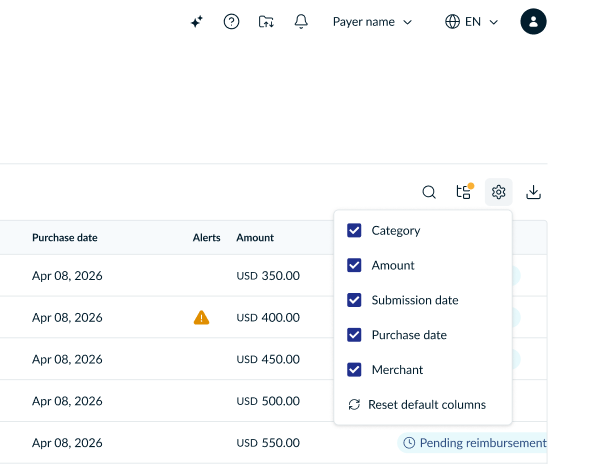Open the help question mark icon
The image size is (589, 464).
point(231,22)
